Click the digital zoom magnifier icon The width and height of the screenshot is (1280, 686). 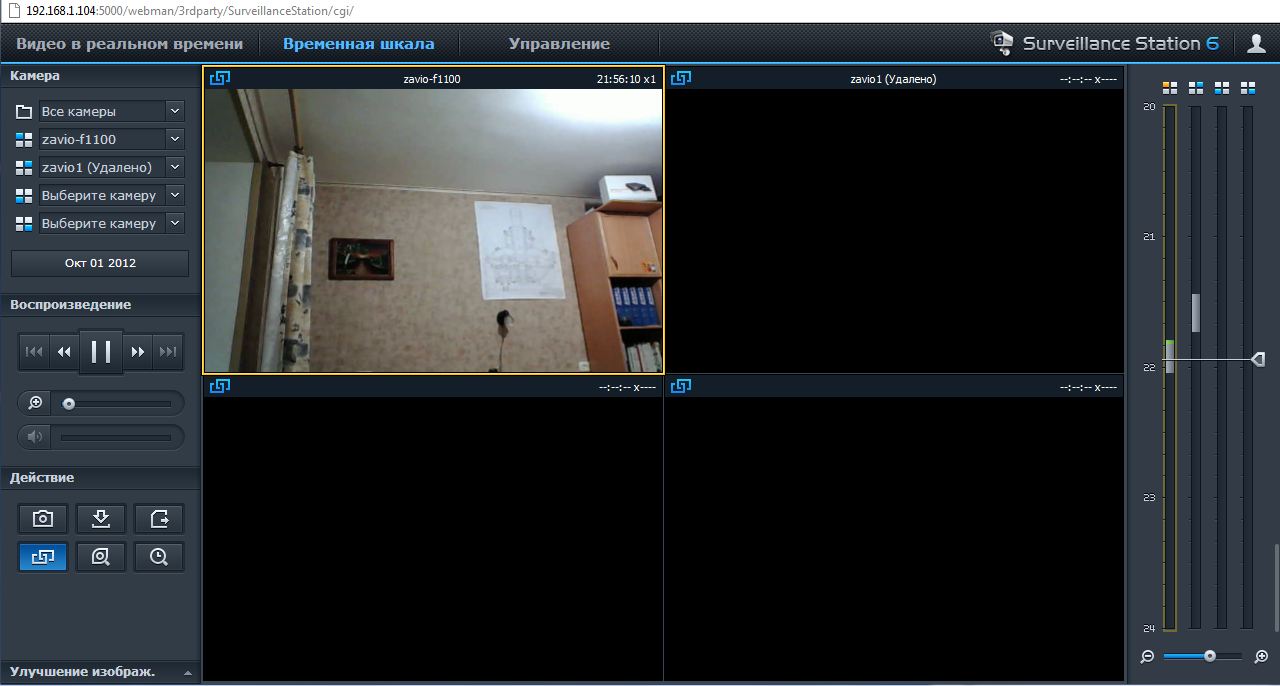coord(35,403)
